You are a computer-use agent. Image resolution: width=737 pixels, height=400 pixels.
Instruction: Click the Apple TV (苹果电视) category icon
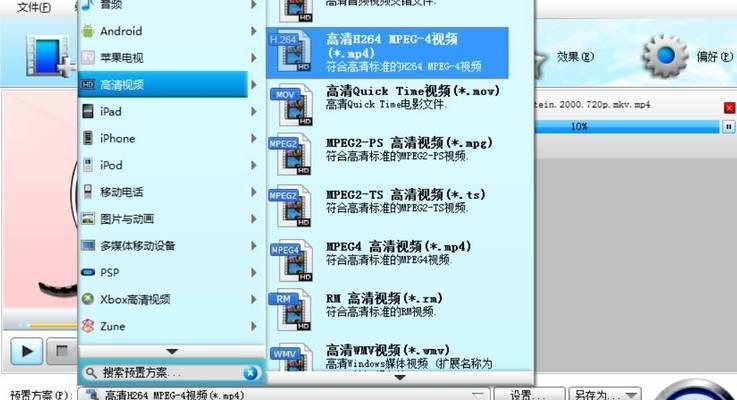(87, 58)
